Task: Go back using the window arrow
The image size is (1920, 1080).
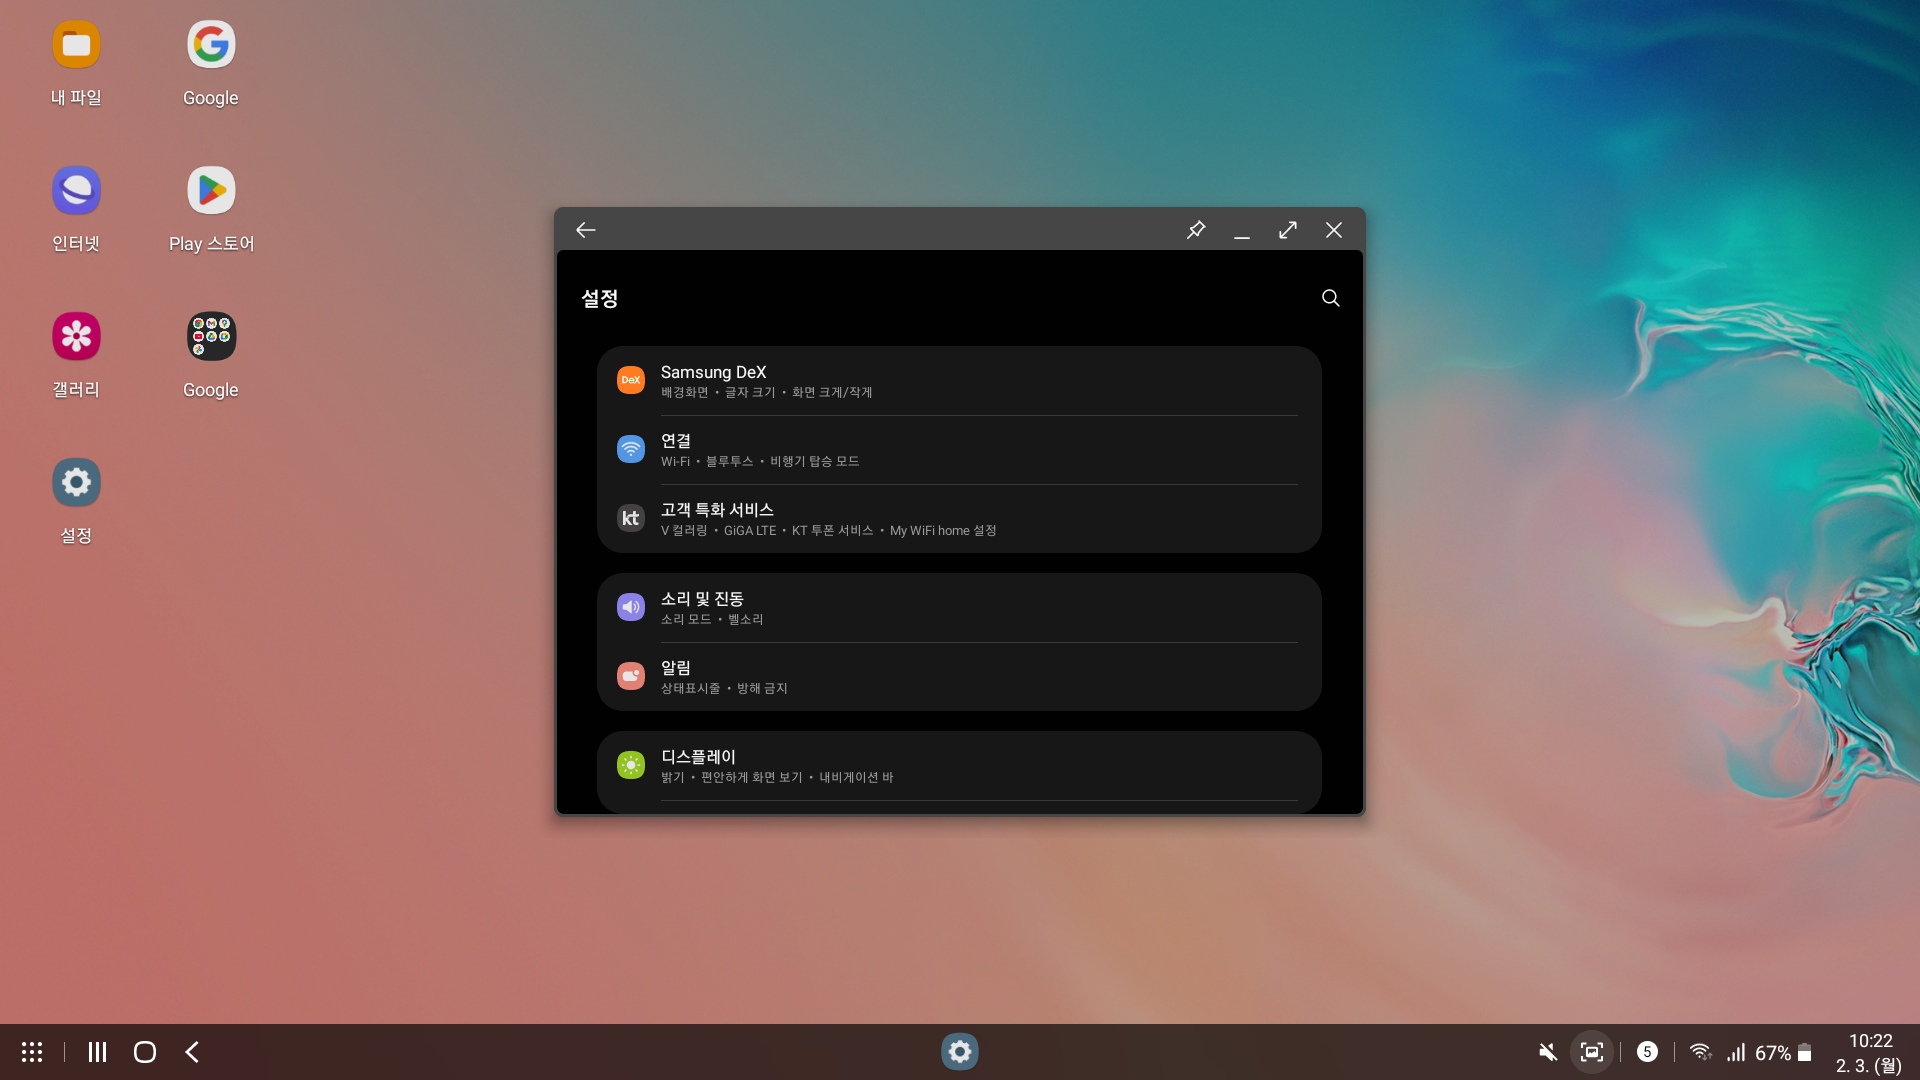Action: 586,230
